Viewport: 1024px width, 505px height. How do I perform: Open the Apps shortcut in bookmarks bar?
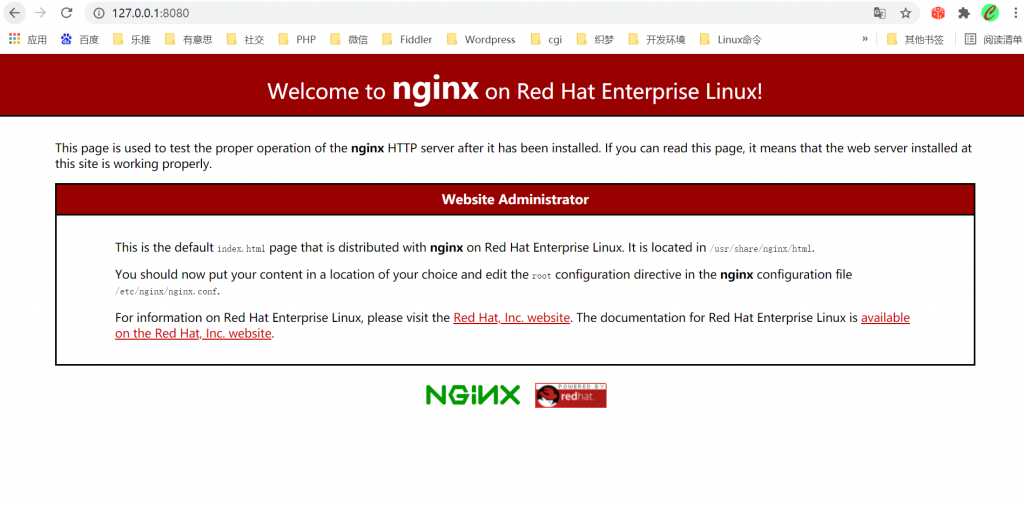coord(27,39)
